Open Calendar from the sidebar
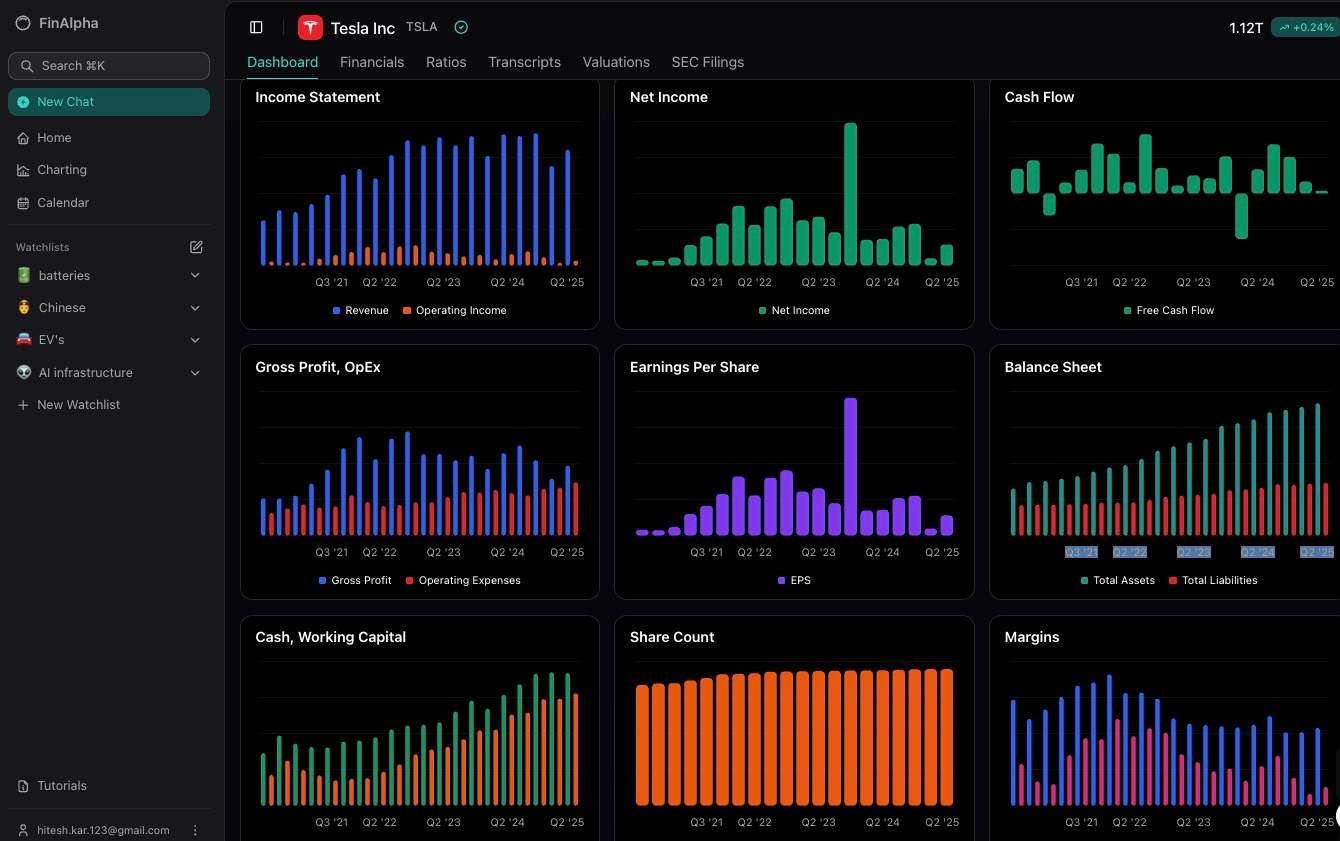Screen dimensions: 1340x841 tap(62, 203)
